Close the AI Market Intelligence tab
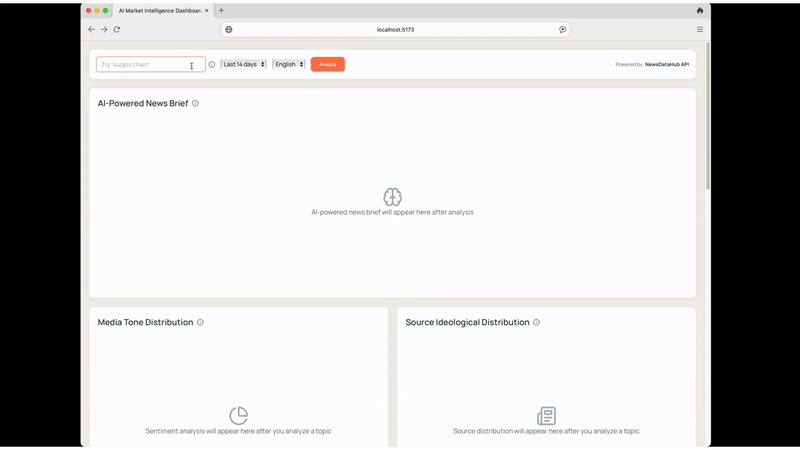The height and width of the screenshot is (450, 800). [x=207, y=10]
